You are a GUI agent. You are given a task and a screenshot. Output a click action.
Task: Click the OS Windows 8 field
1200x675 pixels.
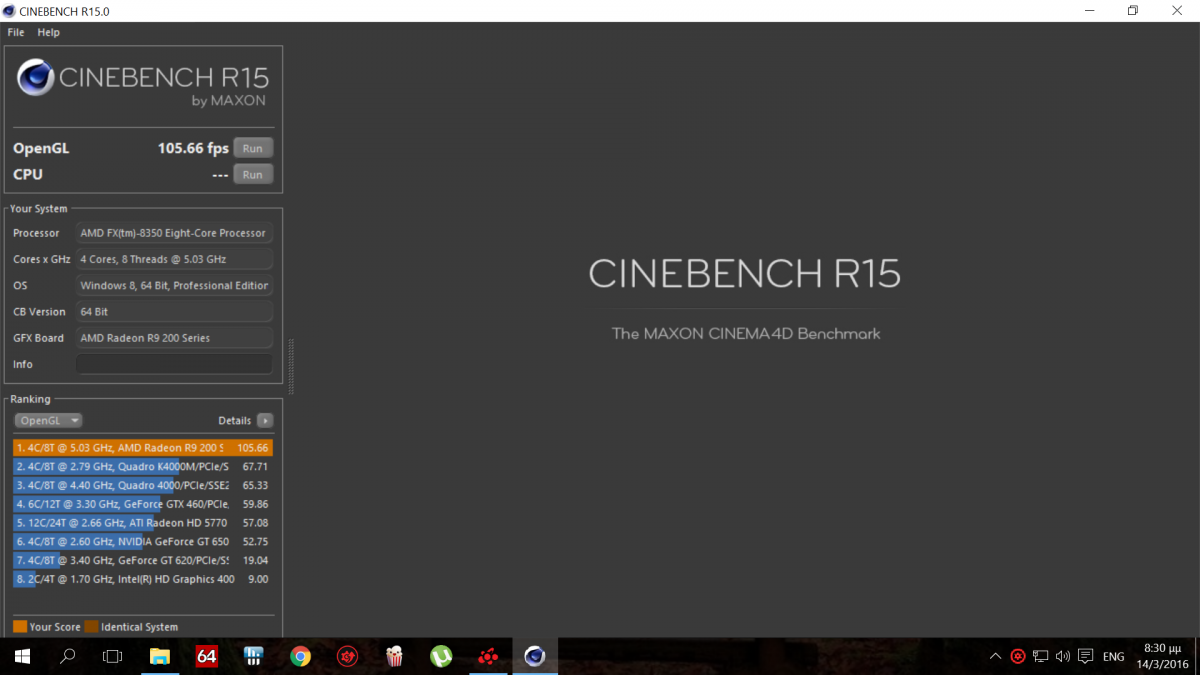point(174,285)
